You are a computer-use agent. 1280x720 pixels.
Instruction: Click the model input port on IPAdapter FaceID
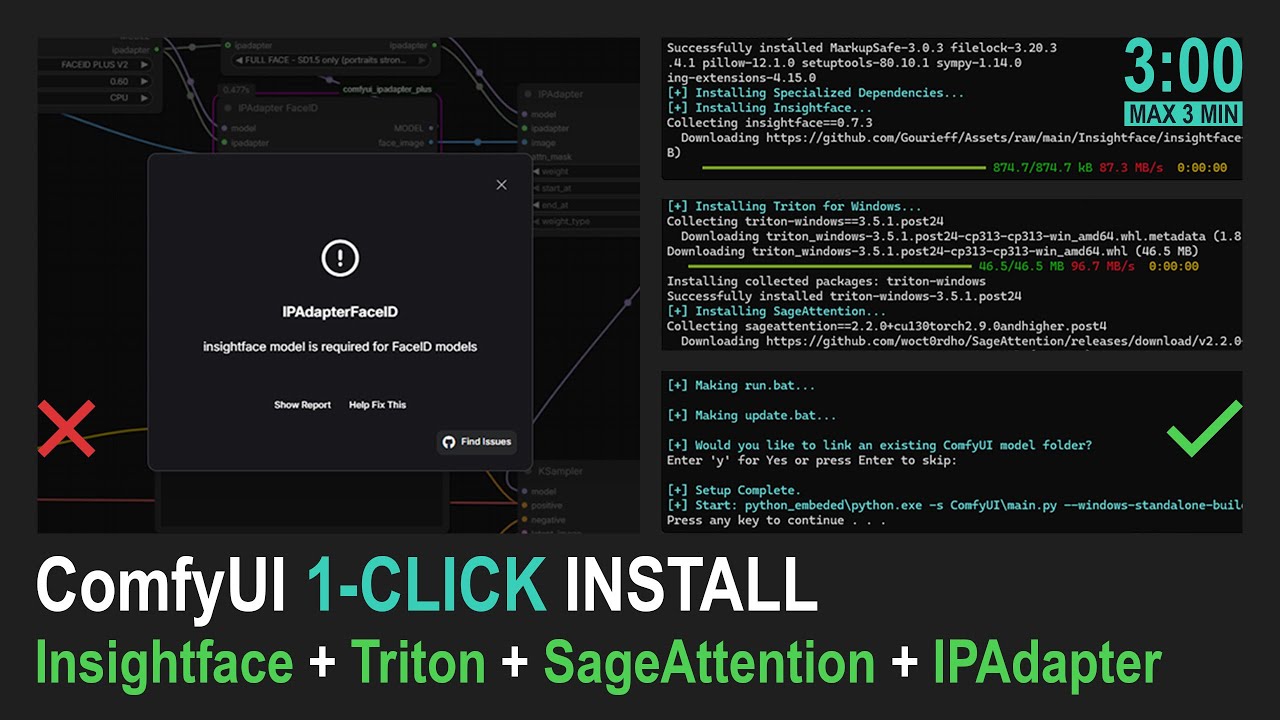(x=223, y=128)
